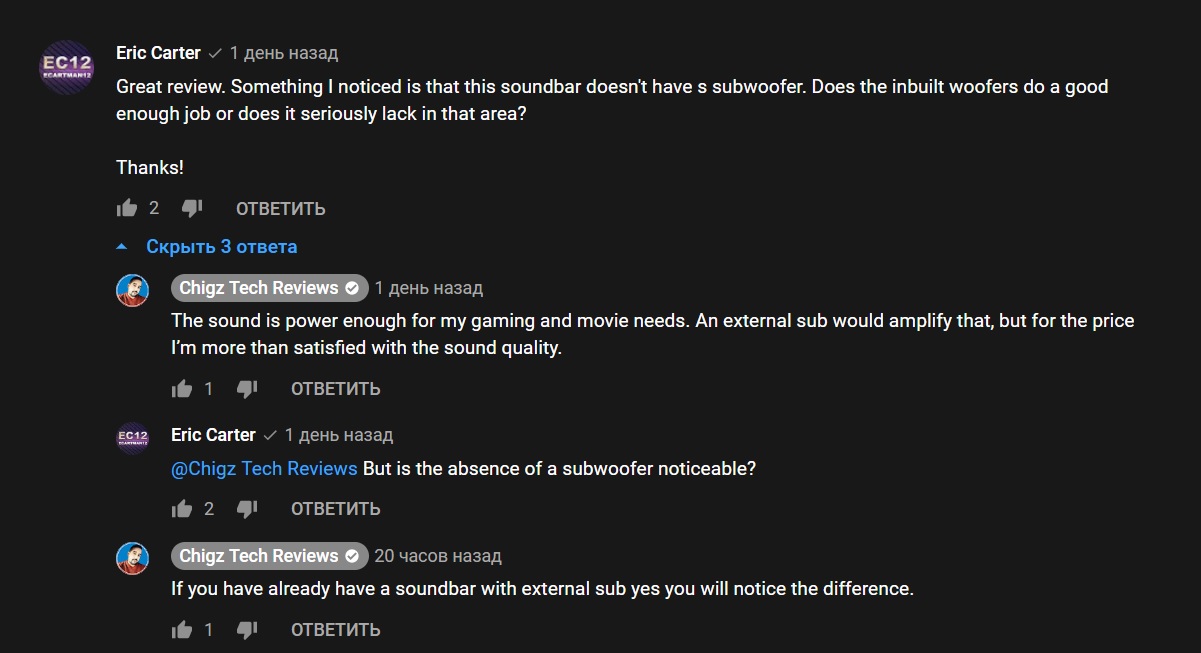1201x653 pixels.
Task: Open small EC12 avatar on Eric's reply
Action: coord(133,437)
